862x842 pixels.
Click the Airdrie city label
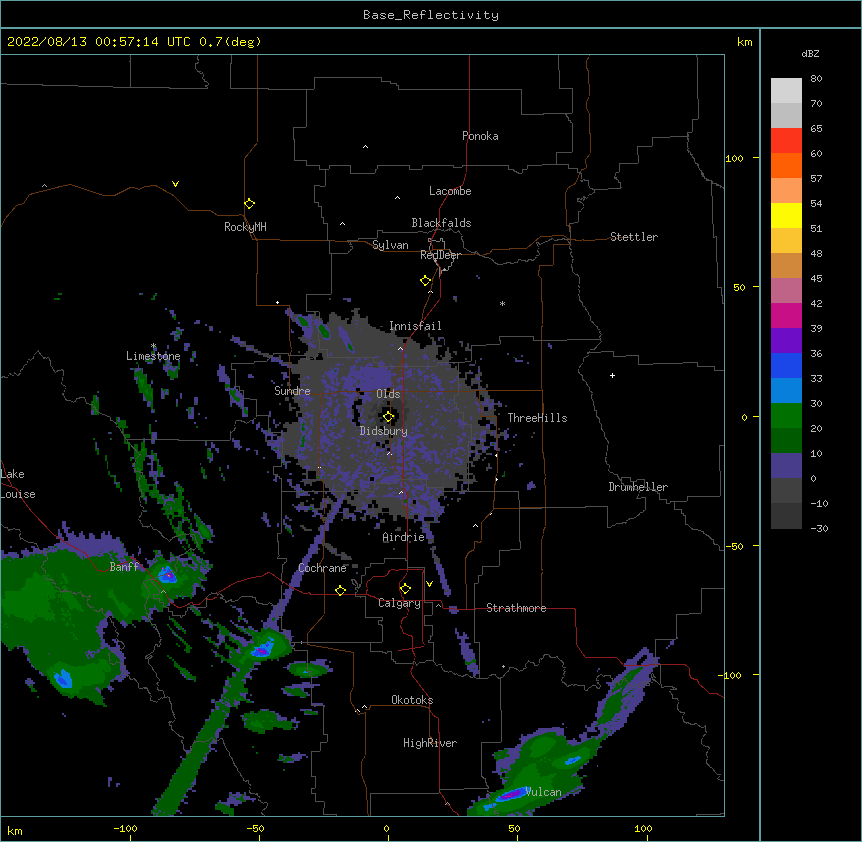(x=404, y=537)
